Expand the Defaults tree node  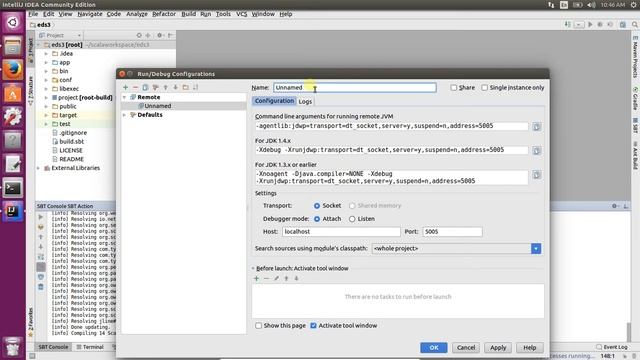(x=124, y=115)
